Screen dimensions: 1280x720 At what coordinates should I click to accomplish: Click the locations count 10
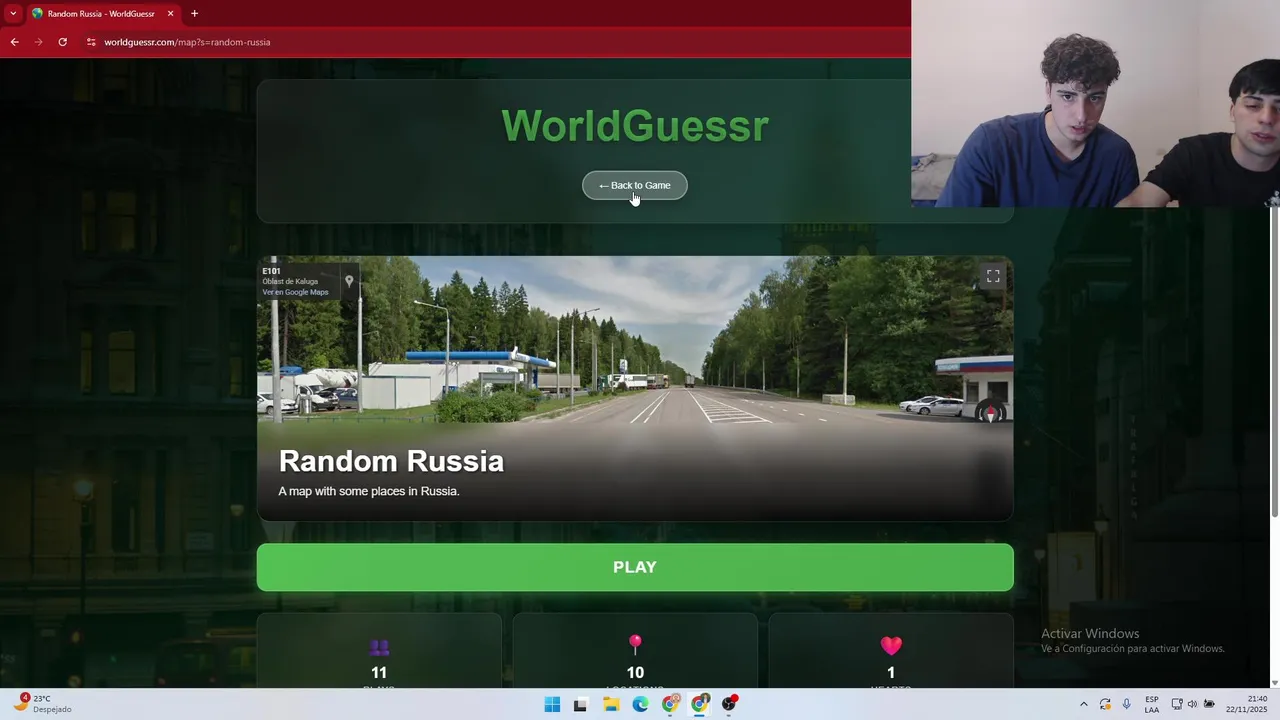[635, 673]
